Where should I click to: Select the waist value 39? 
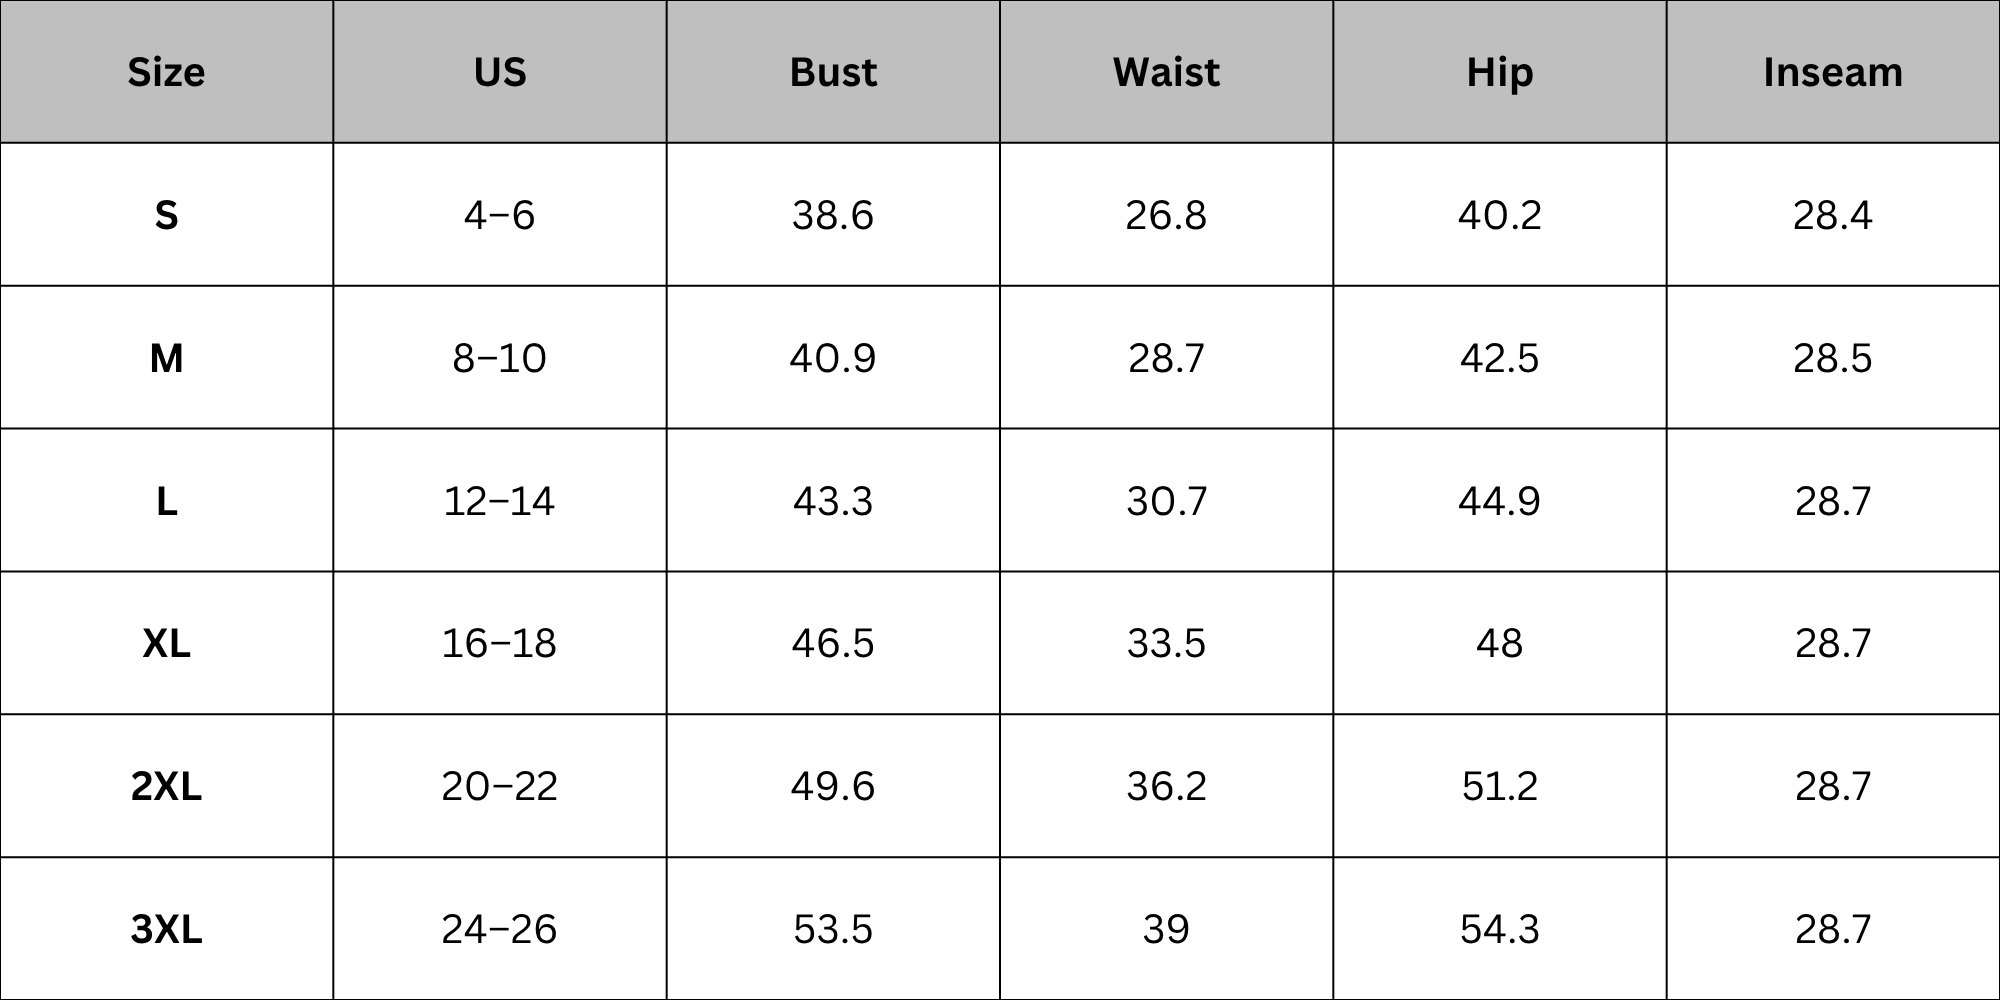pyautogui.click(x=1166, y=929)
